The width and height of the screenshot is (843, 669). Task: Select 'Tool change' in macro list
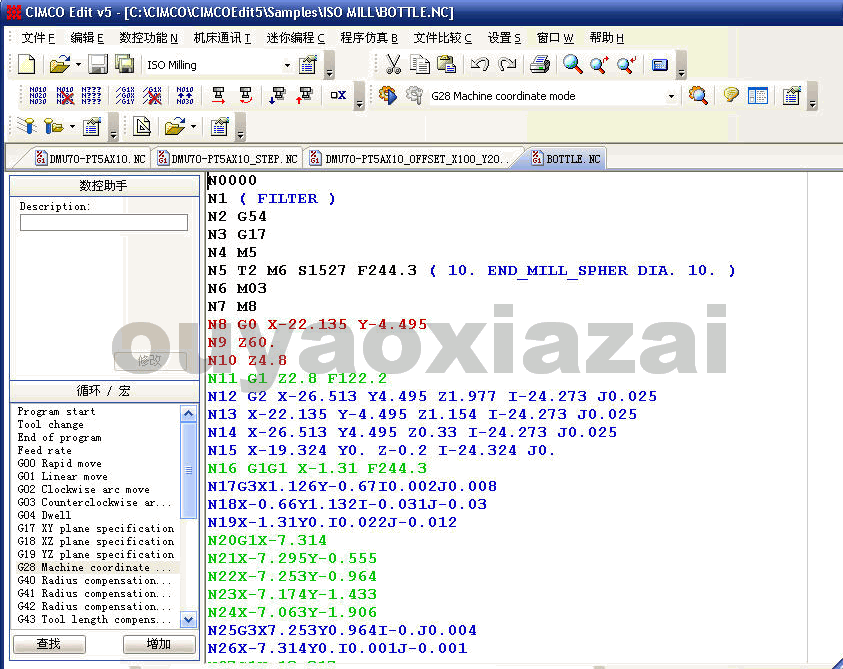coord(50,424)
